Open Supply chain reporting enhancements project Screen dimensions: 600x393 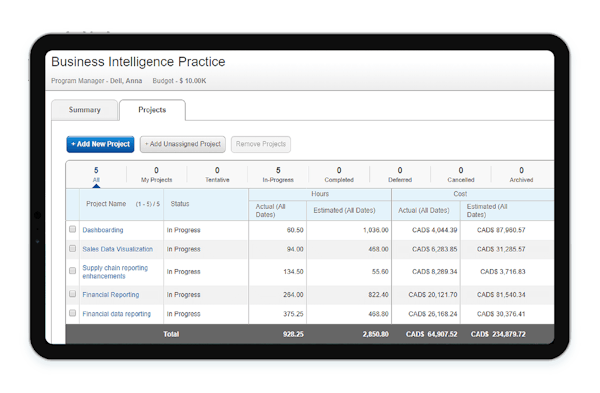[115, 272]
